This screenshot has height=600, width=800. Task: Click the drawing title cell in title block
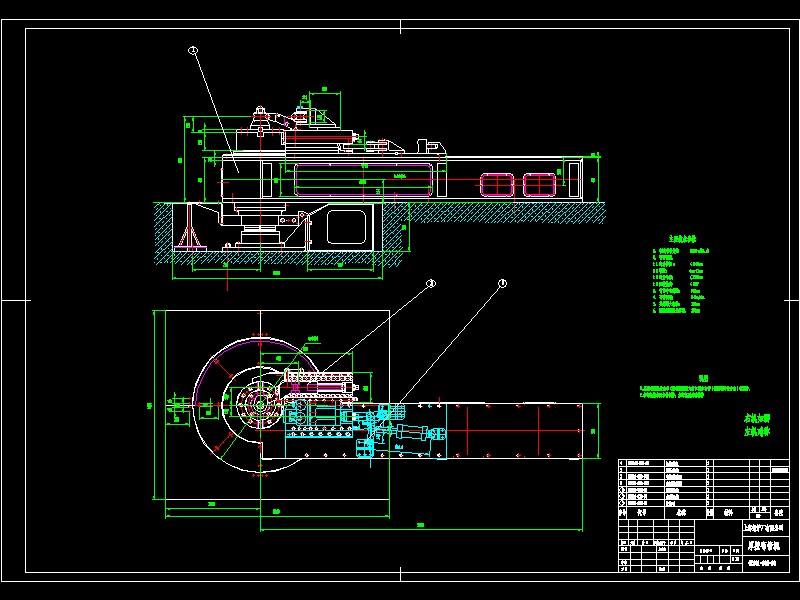point(764,546)
